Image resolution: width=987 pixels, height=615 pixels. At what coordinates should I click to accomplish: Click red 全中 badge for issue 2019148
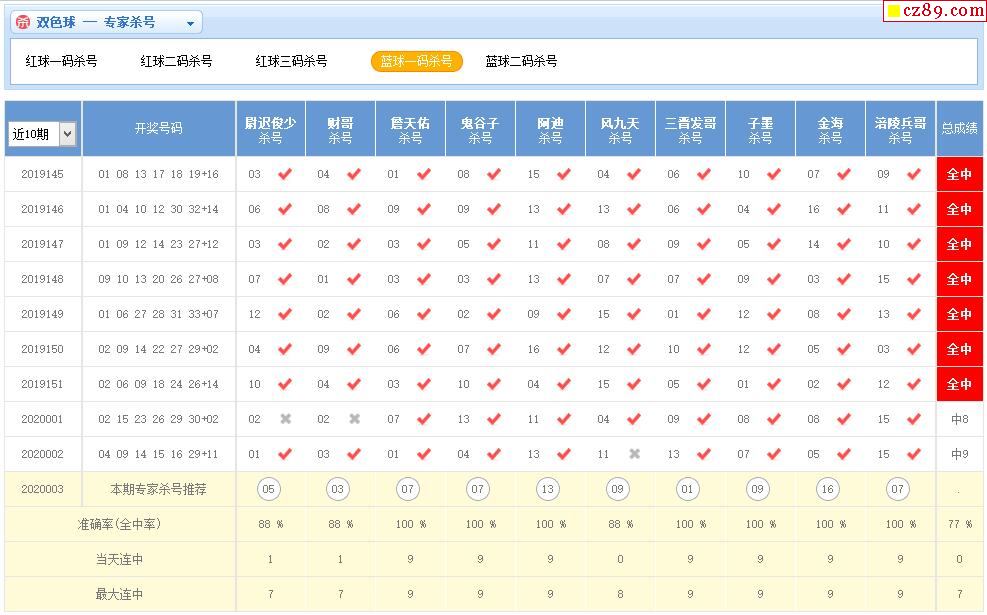(x=959, y=279)
